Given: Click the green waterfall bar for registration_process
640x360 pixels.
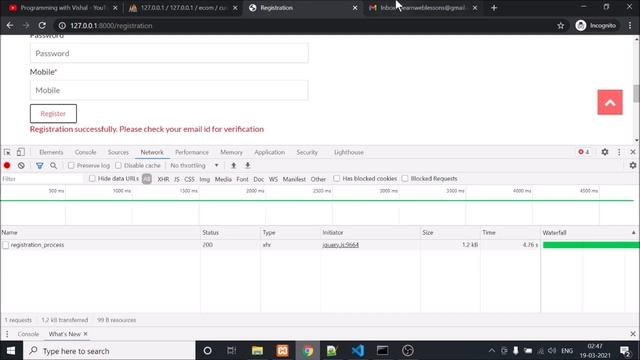Looking at the screenshot, I should [591, 245].
